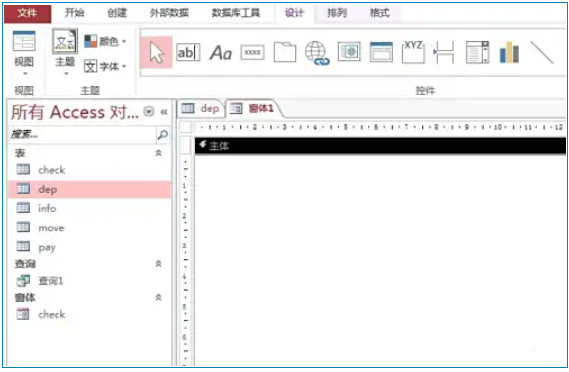This screenshot has height=372, width=569.
Task: Open the 字体 fonts dropdown
Action: click(x=105, y=66)
